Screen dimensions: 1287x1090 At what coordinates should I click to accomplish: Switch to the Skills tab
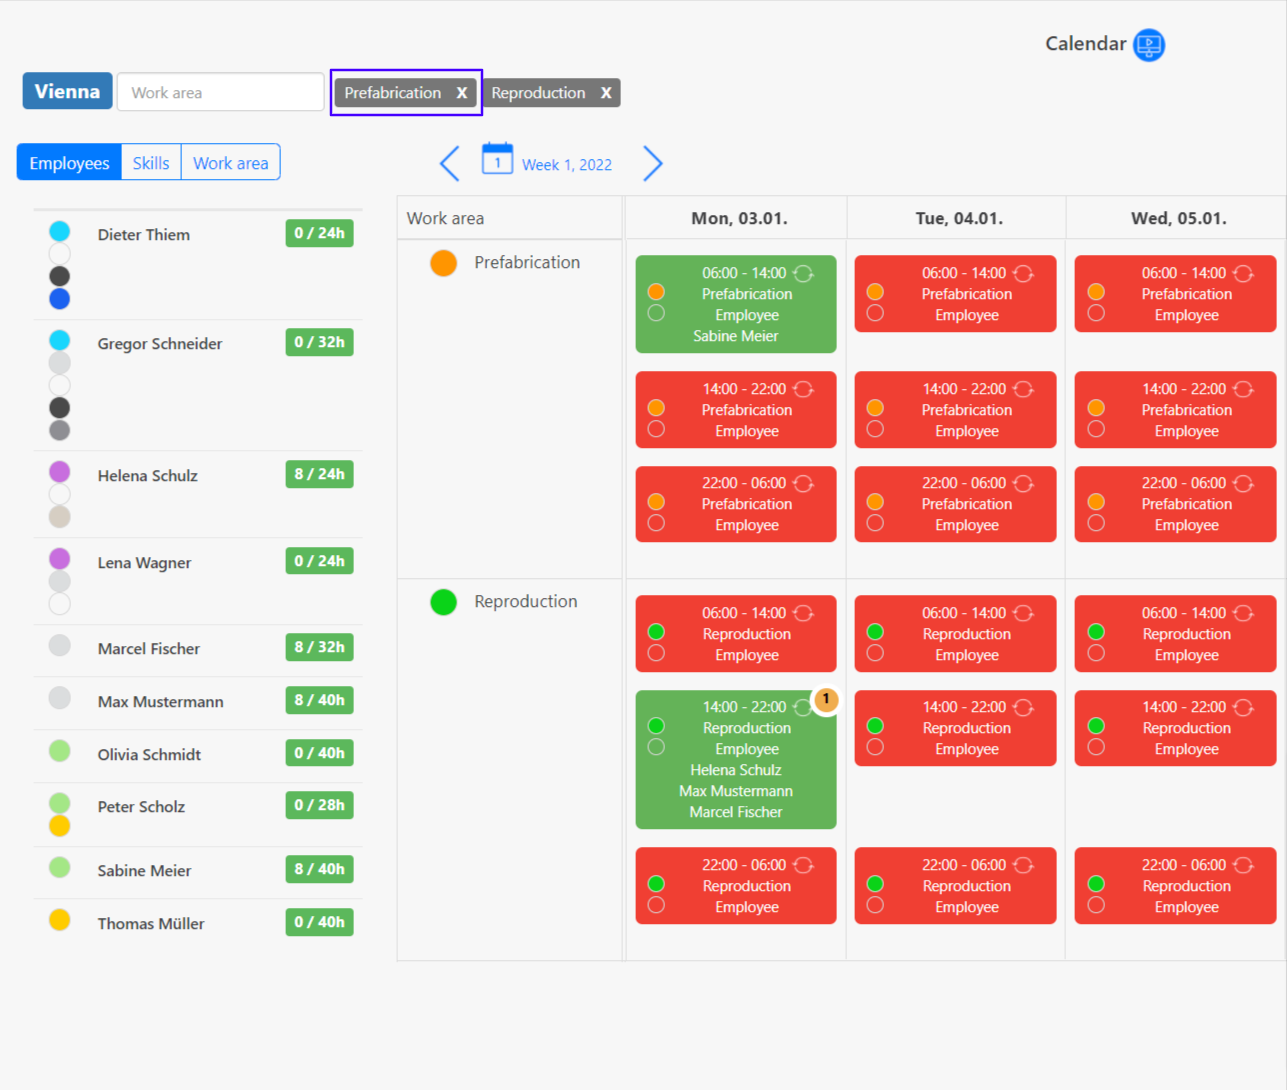click(x=151, y=161)
